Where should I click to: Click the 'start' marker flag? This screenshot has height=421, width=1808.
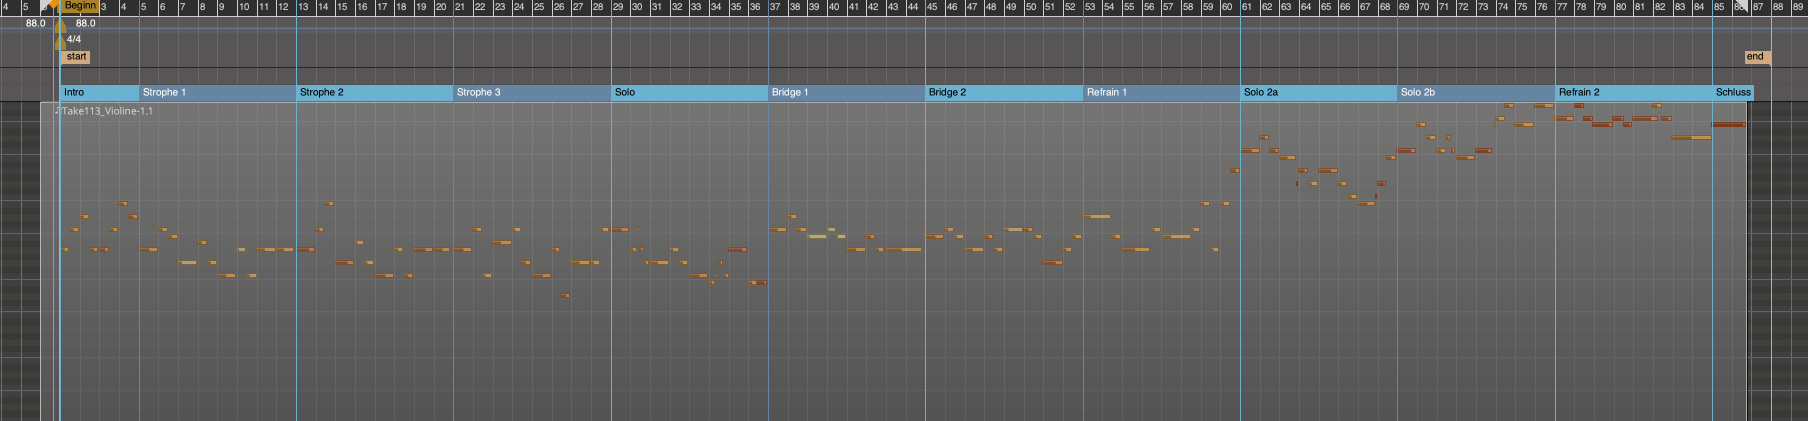pyautogui.click(x=76, y=57)
